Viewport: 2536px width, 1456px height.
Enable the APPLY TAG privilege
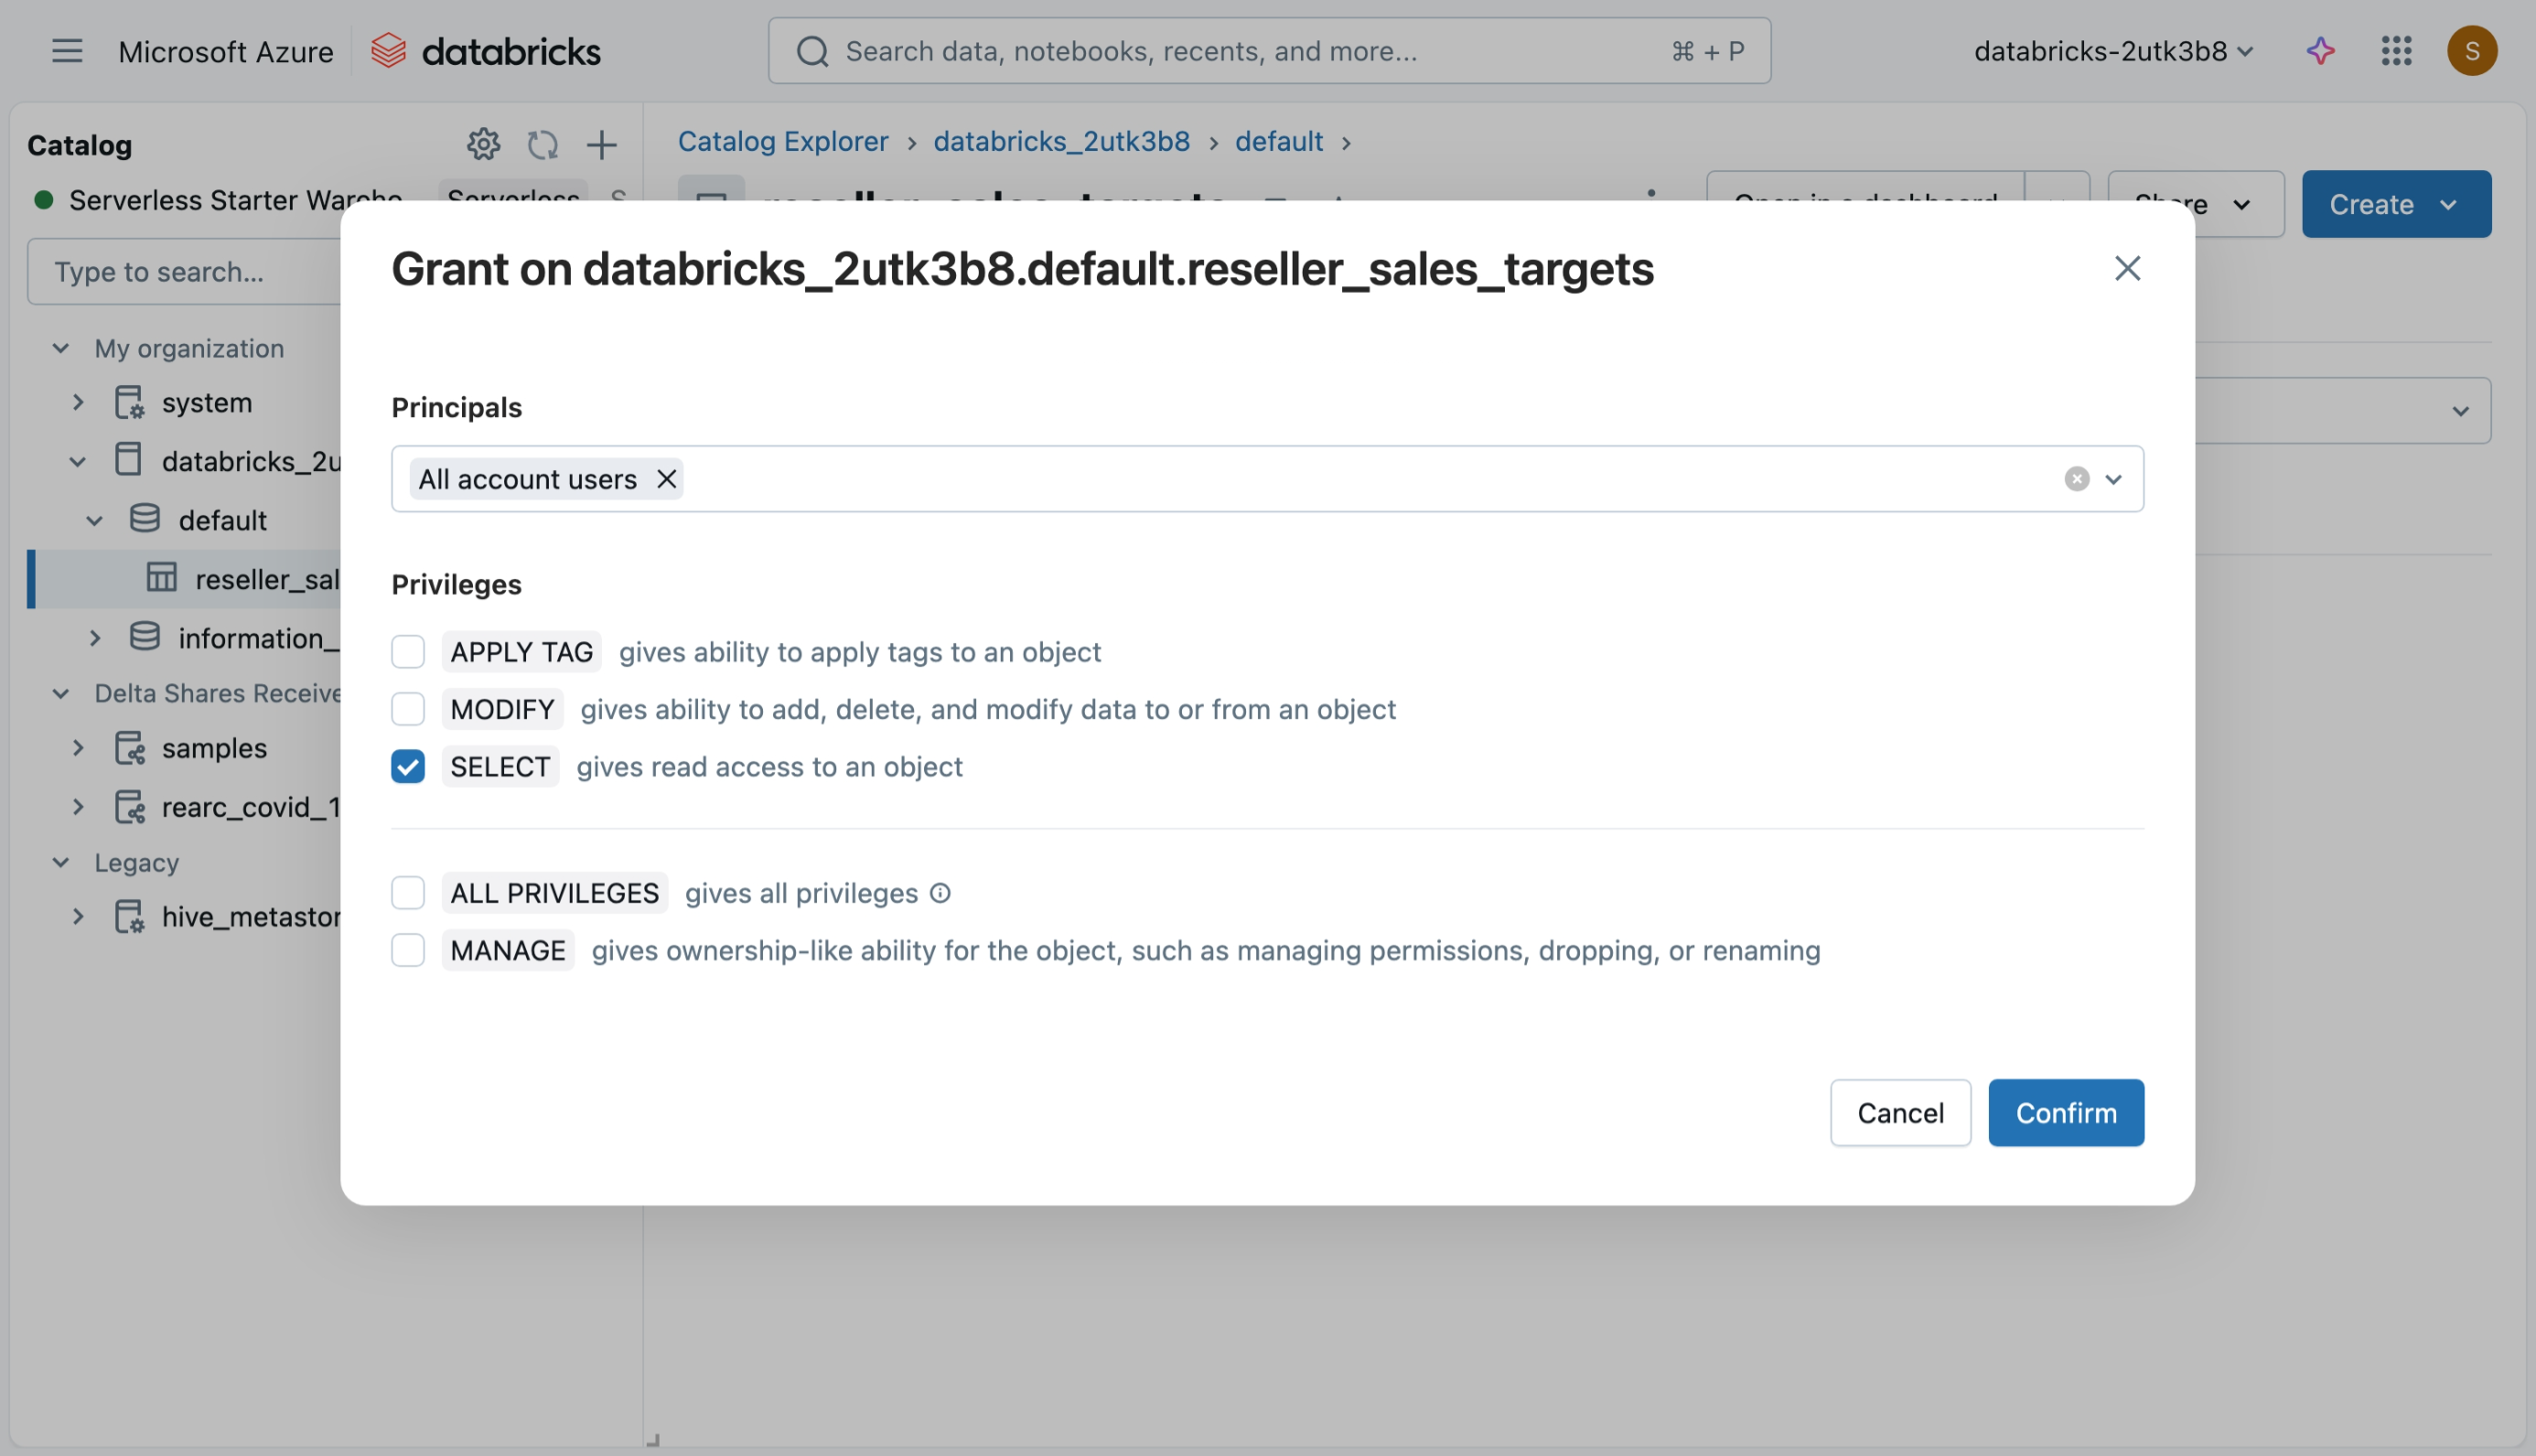click(x=408, y=652)
